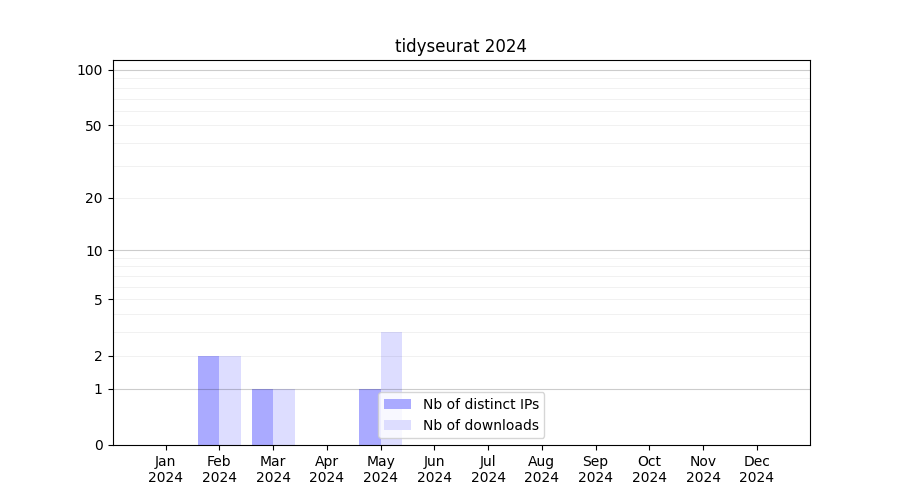The width and height of the screenshot is (900, 500).
Task: Click the "Dec 2024" x-axis label
Action: tap(756, 469)
